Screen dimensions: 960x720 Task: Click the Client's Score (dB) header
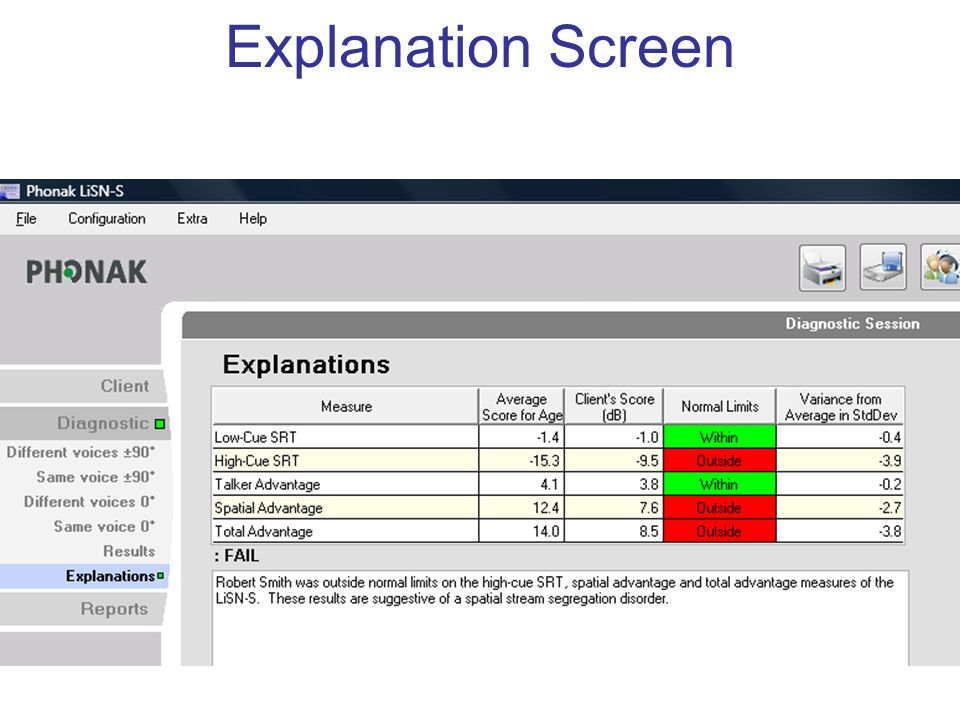pyautogui.click(x=614, y=407)
